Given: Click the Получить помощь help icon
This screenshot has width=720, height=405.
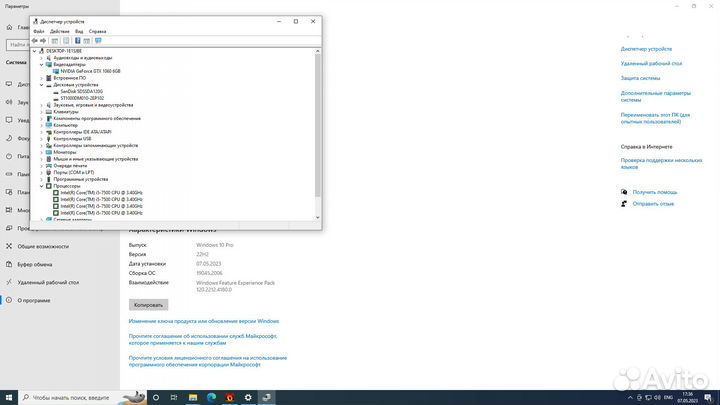Looking at the screenshot, I should [624, 192].
